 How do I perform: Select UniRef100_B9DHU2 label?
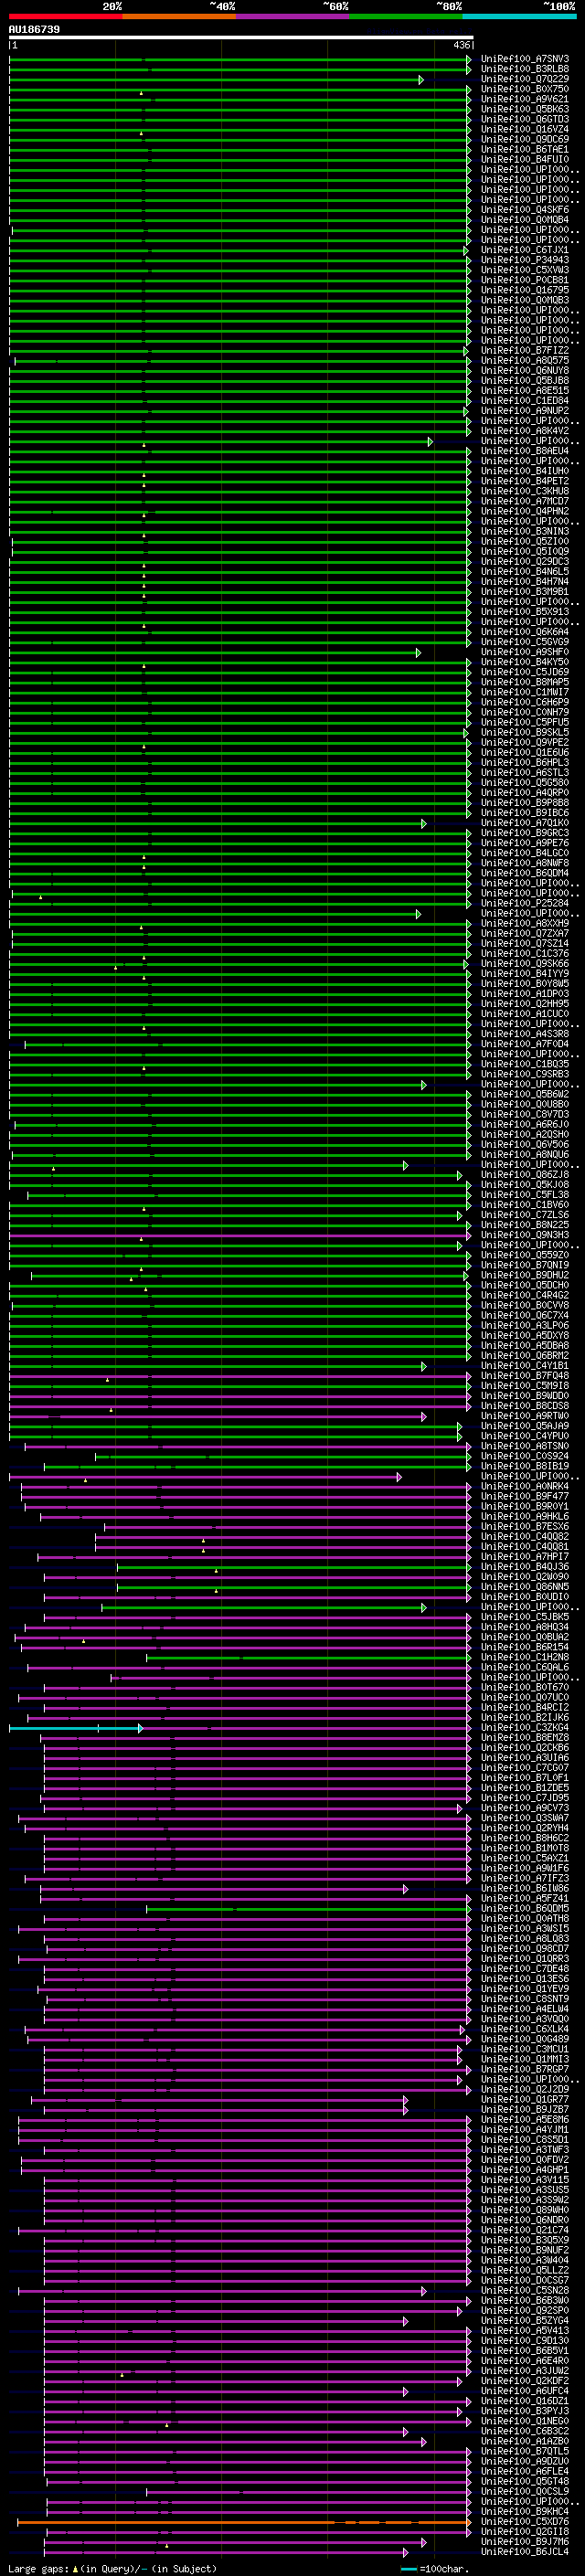pyautogui.click(x=525, y=1275)
